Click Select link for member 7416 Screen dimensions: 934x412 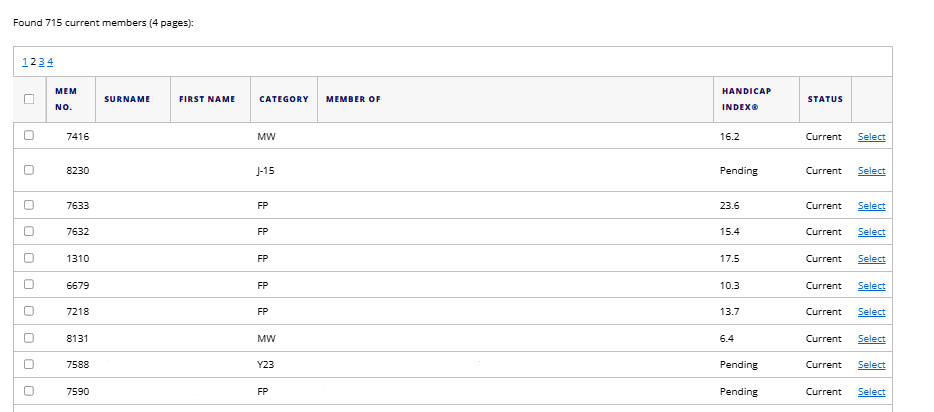[x=871, y=137]
